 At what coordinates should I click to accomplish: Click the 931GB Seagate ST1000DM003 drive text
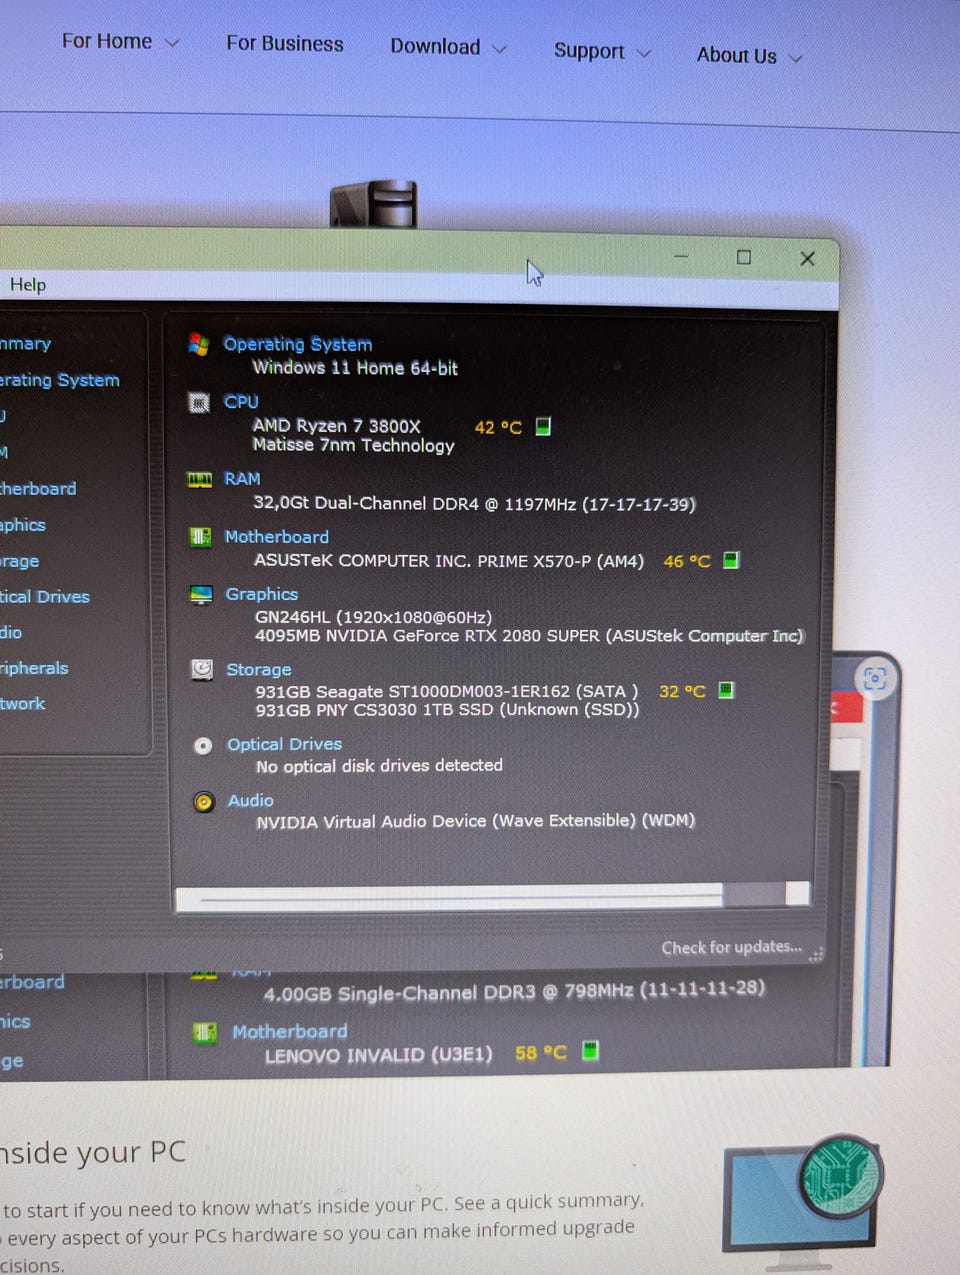[x=446, y=692]
